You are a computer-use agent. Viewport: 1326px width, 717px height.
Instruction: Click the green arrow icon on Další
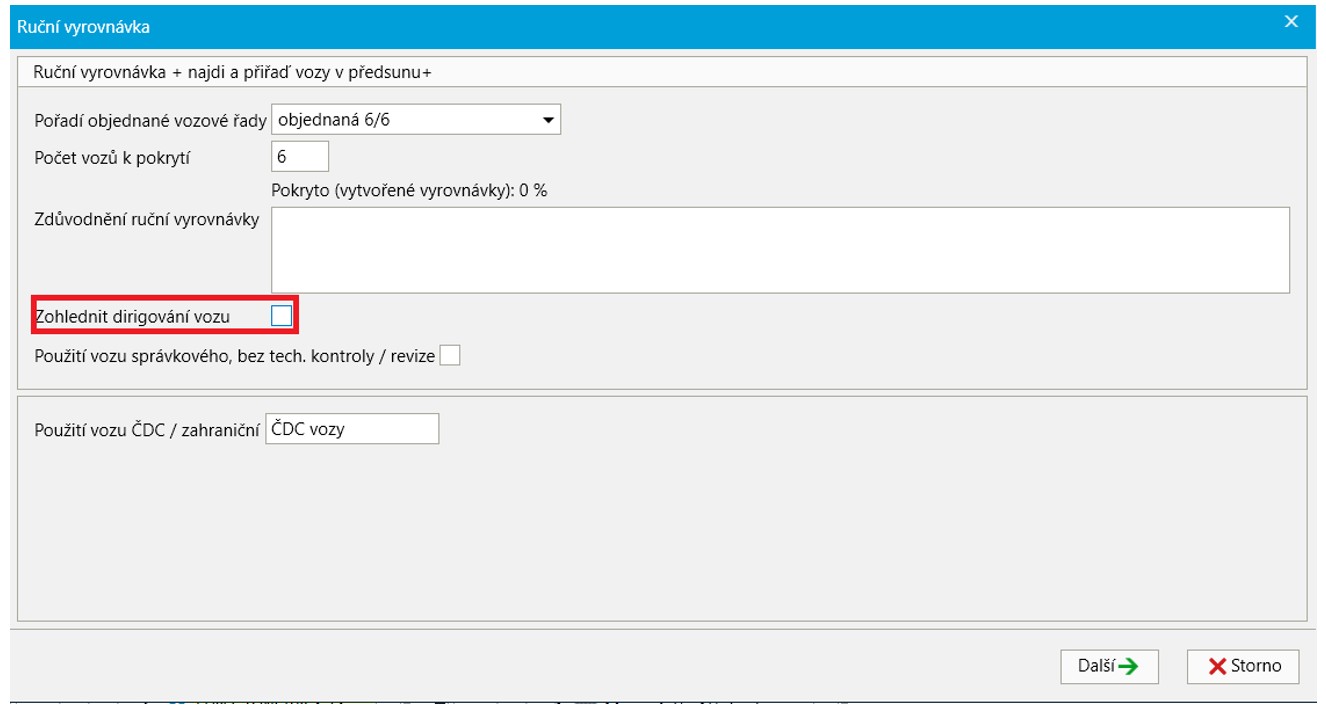pyautogui.click(x=1129, y=667)
